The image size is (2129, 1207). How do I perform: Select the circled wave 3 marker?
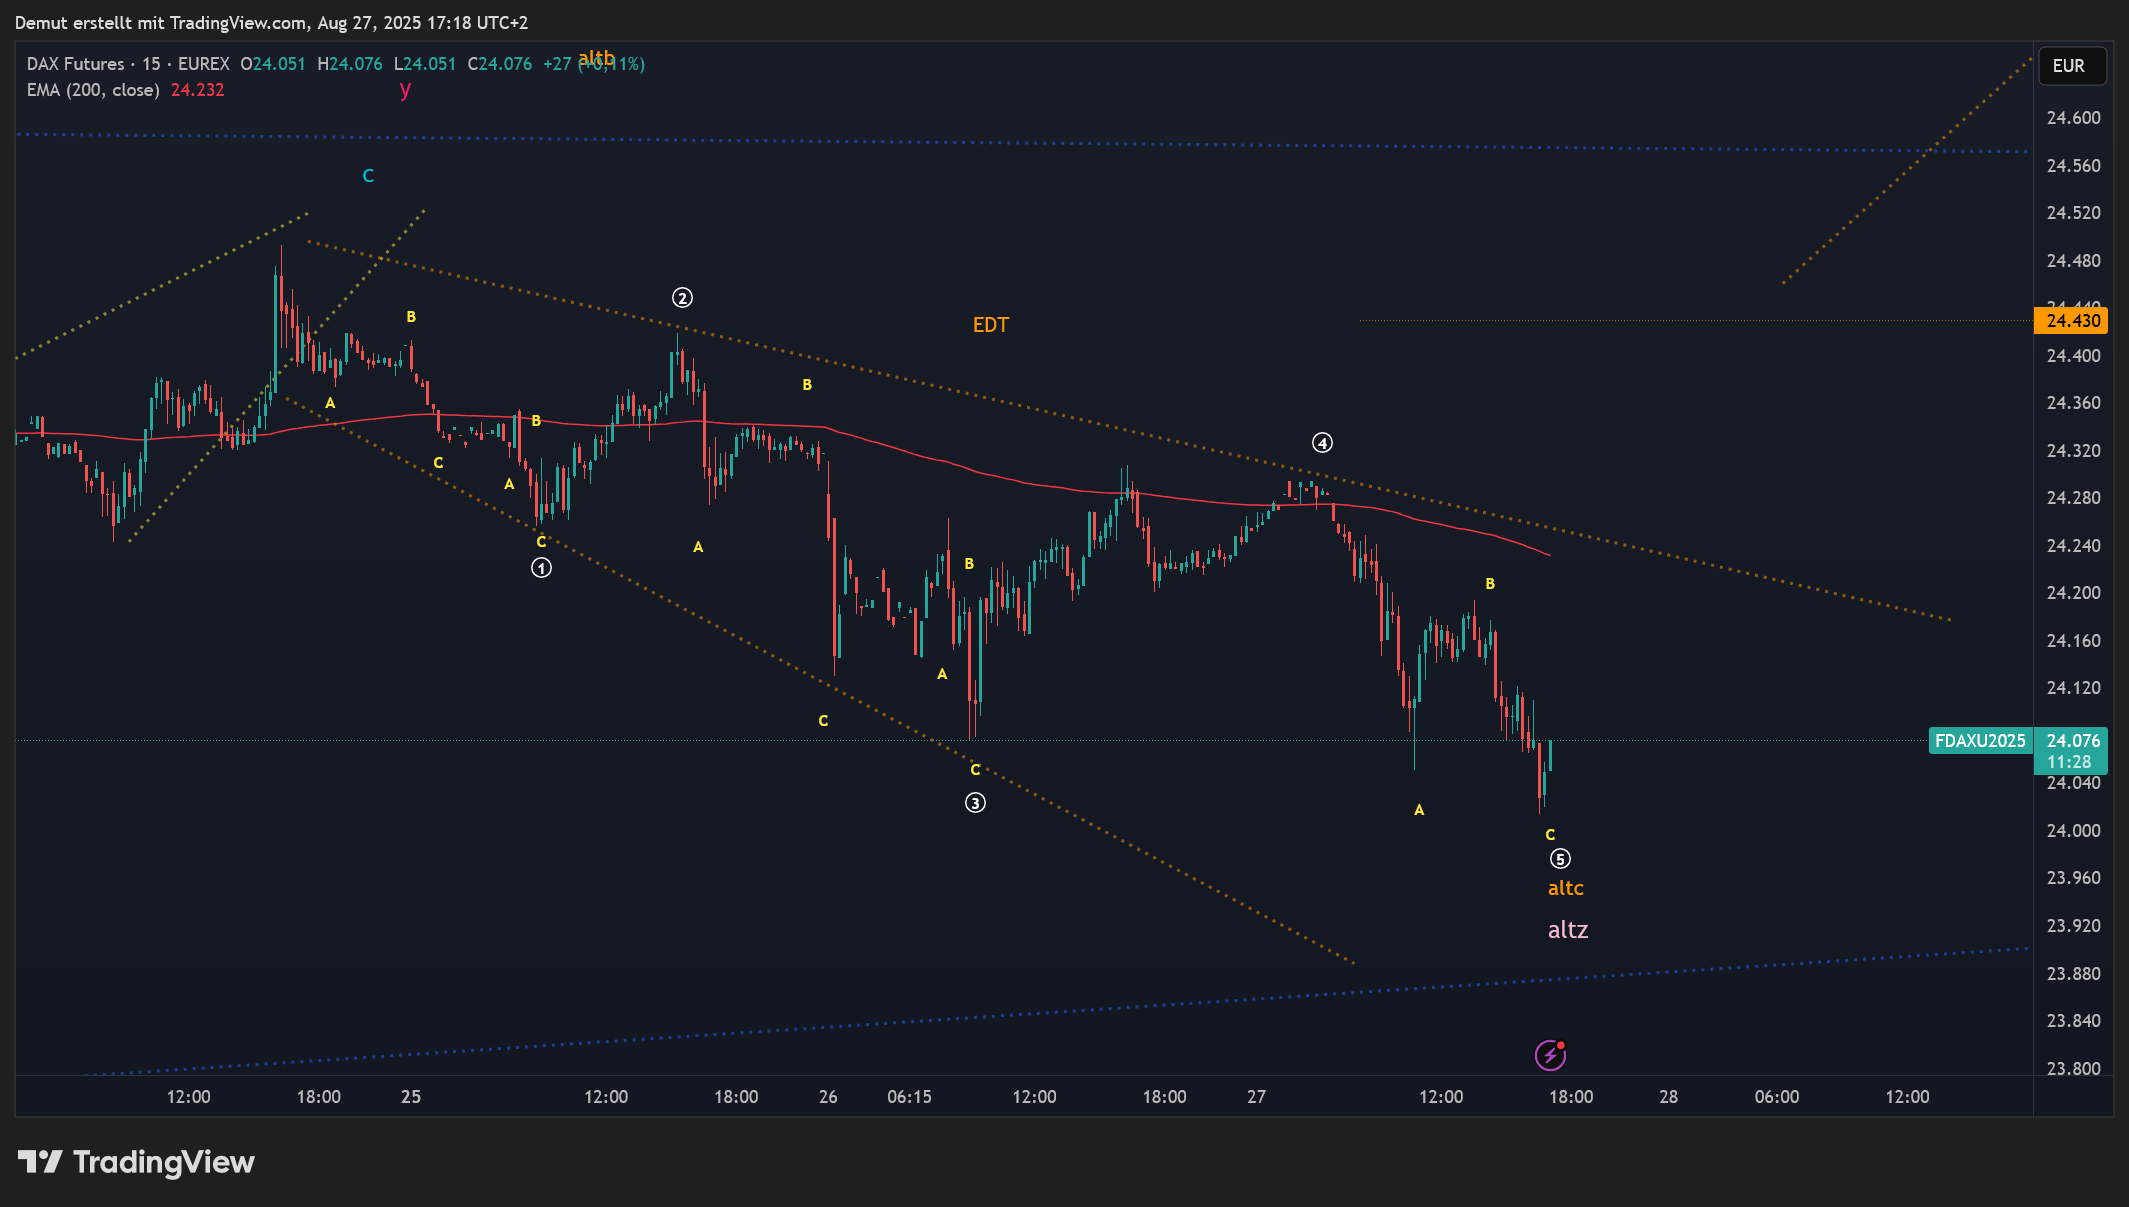tap(975, 803)
